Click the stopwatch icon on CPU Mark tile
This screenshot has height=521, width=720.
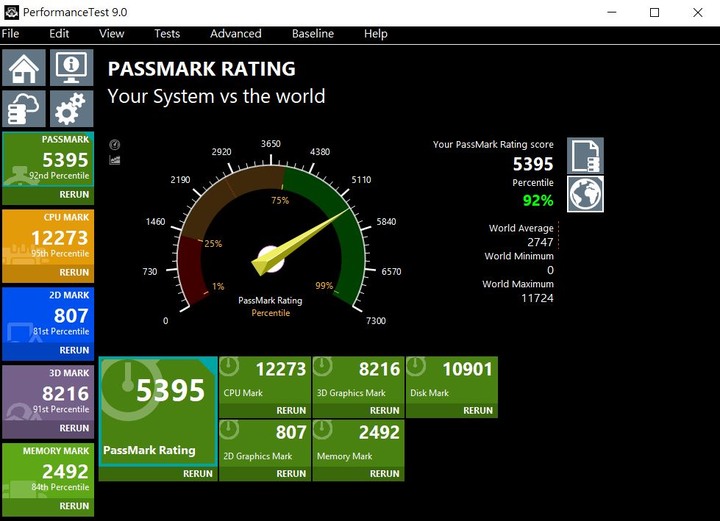coord(230,366)
